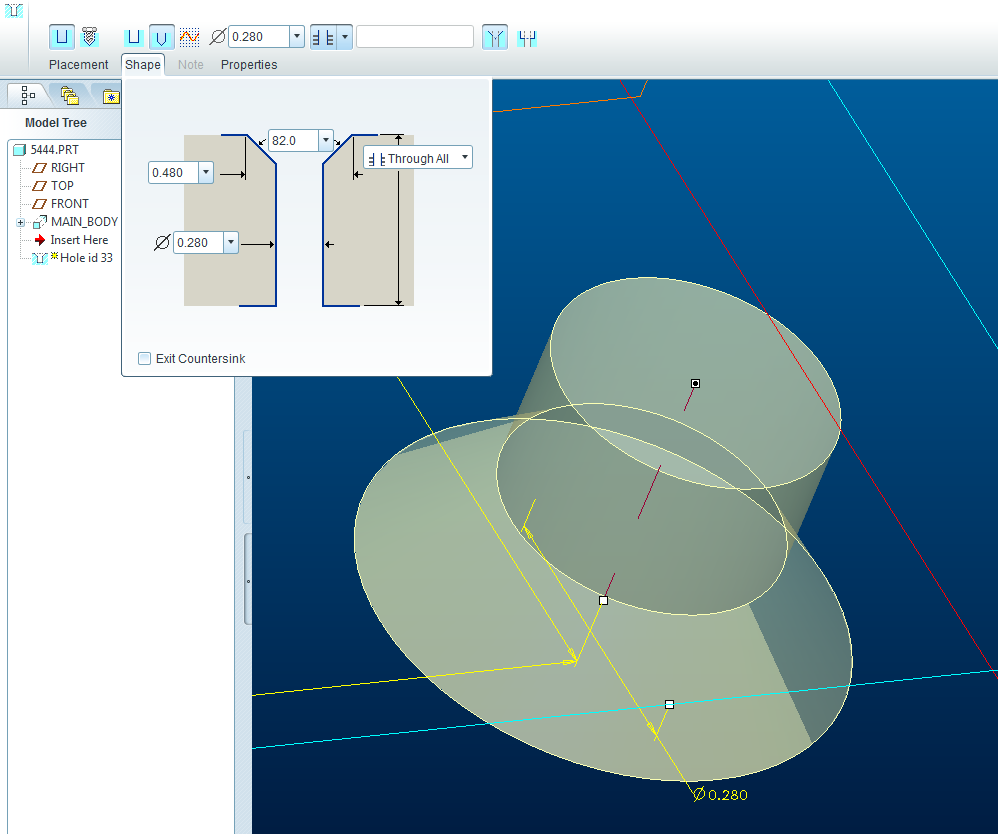Select the Simple hole type icon
The image size is (998, 834).
pyautogui.click(x=61, y=36)
